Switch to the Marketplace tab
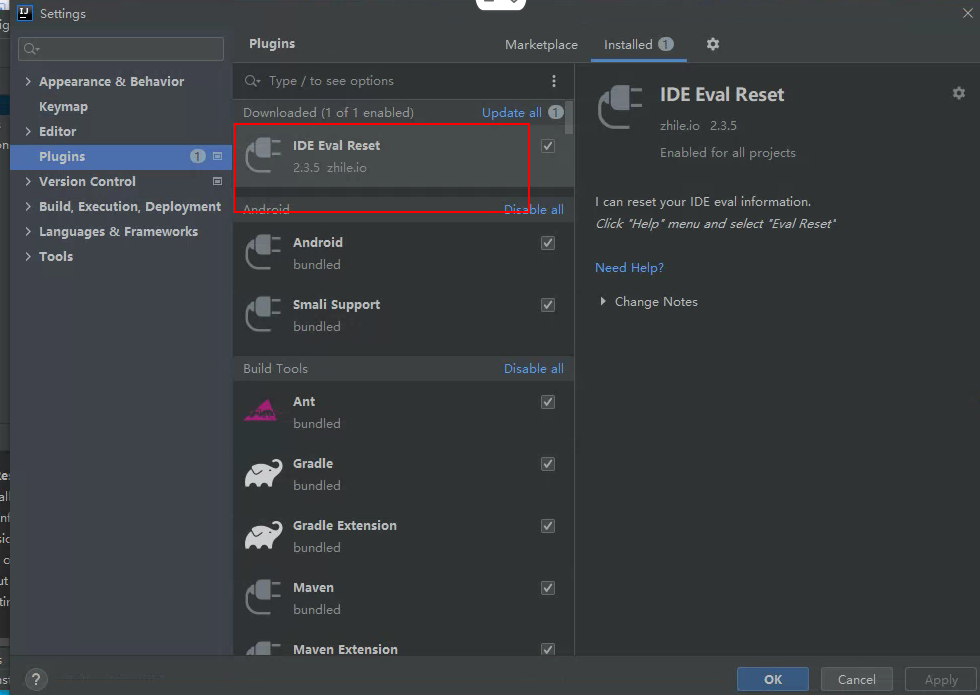This screenshot has height=695, width=980. tap(541, 45)
